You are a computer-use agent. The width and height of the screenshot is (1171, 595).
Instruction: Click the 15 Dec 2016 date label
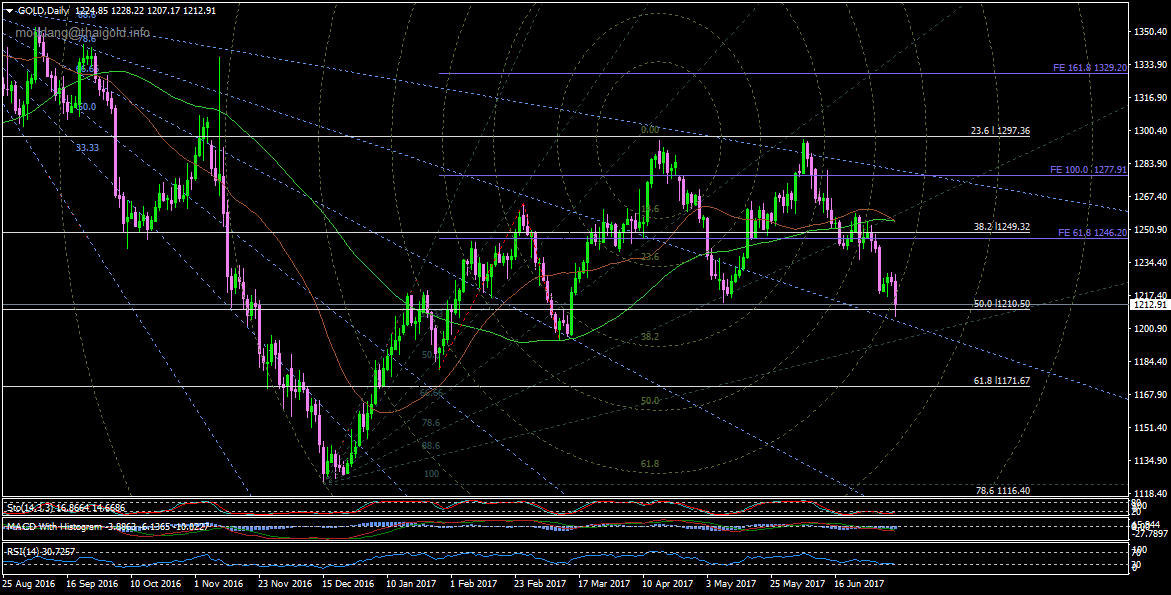[x=349, y=583]
